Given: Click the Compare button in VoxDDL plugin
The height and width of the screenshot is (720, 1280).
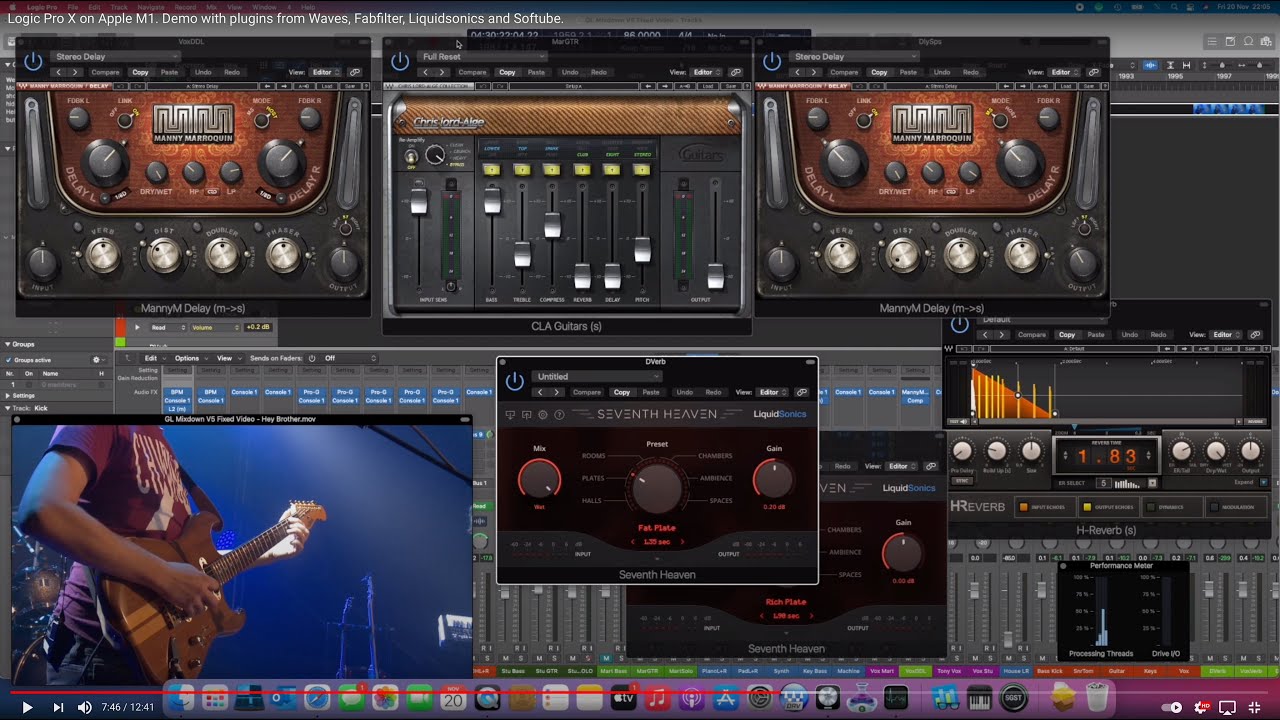Looking at the screenshot, I should click(x=105, y=72).
